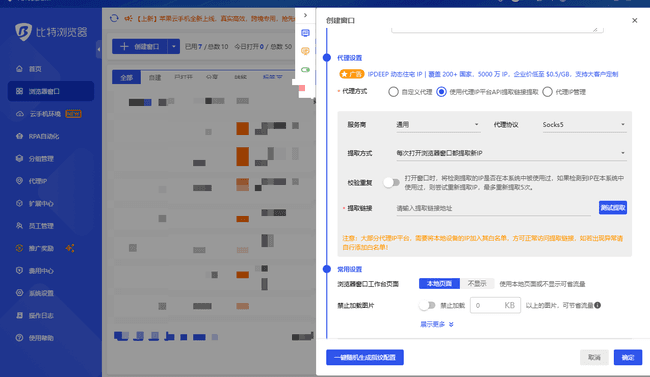Click the 员工管理 people icon
This screenshot has height=377, width=650.
click(x=19, y=226)
